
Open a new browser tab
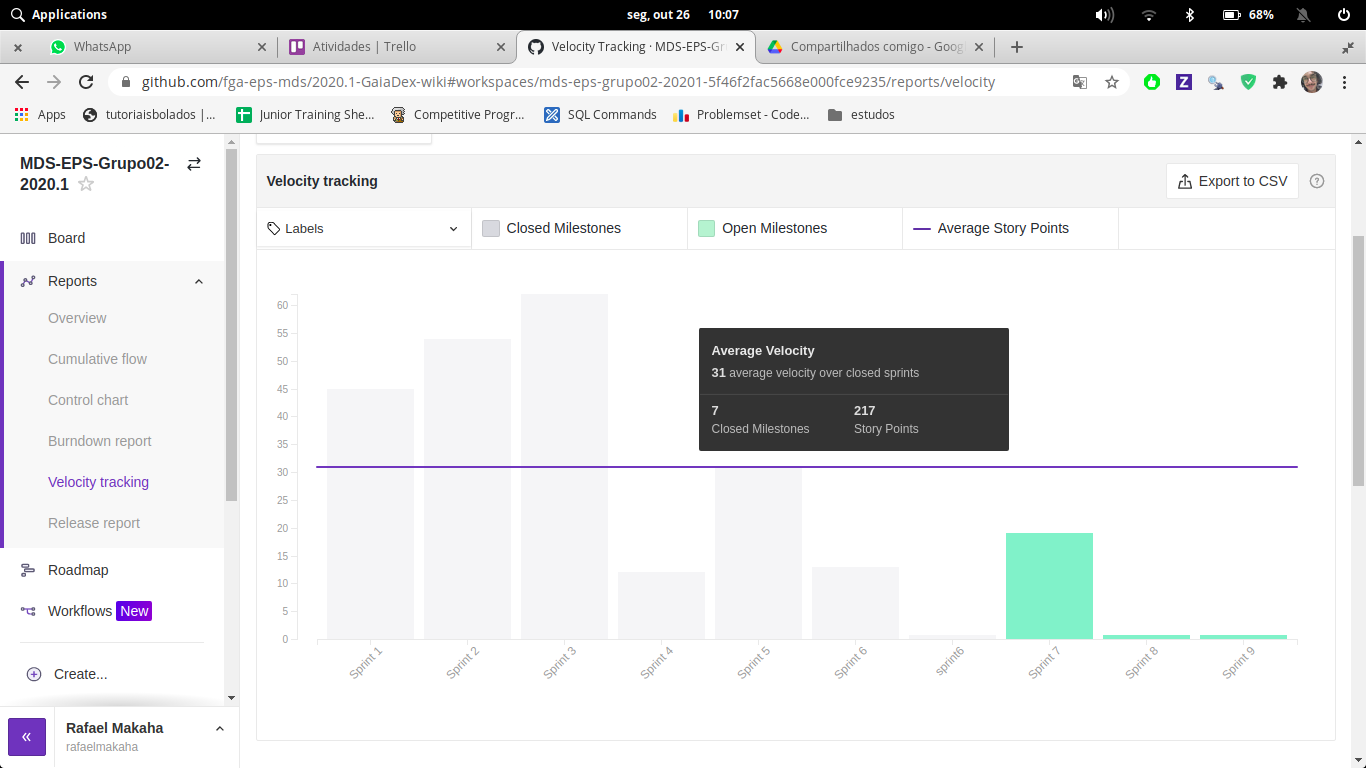(x=1017, y=47)
